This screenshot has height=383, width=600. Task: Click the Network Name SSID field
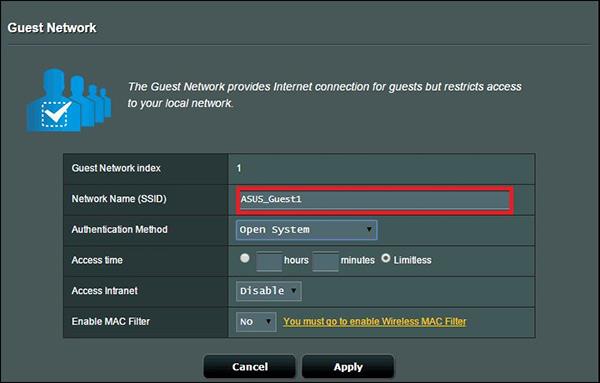(375, 199)
